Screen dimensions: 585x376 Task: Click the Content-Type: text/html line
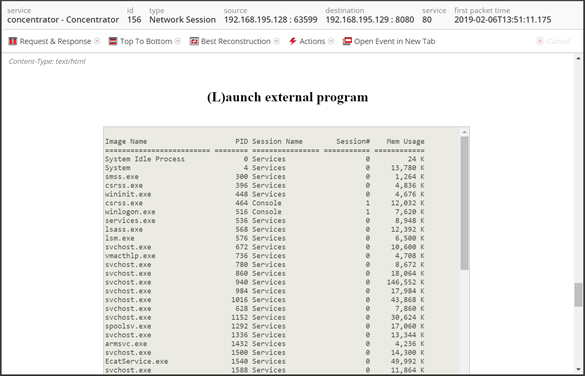tap(47, 62)
